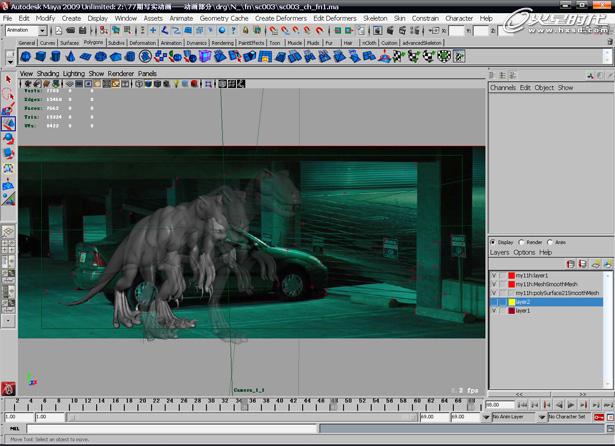Select the Render layer radio button
This screenshot has width=615, height=446.
click(521, 242)
